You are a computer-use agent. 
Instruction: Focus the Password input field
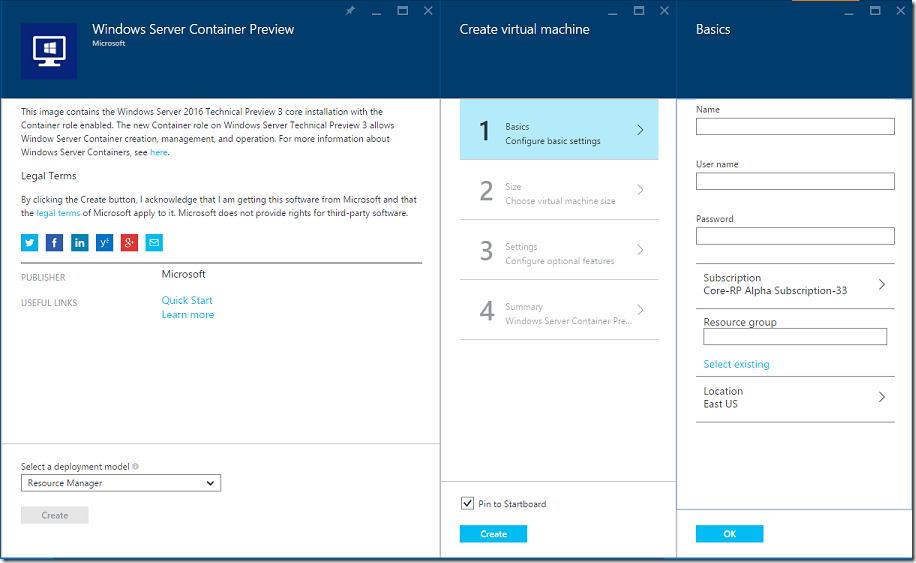coord(795,236)
